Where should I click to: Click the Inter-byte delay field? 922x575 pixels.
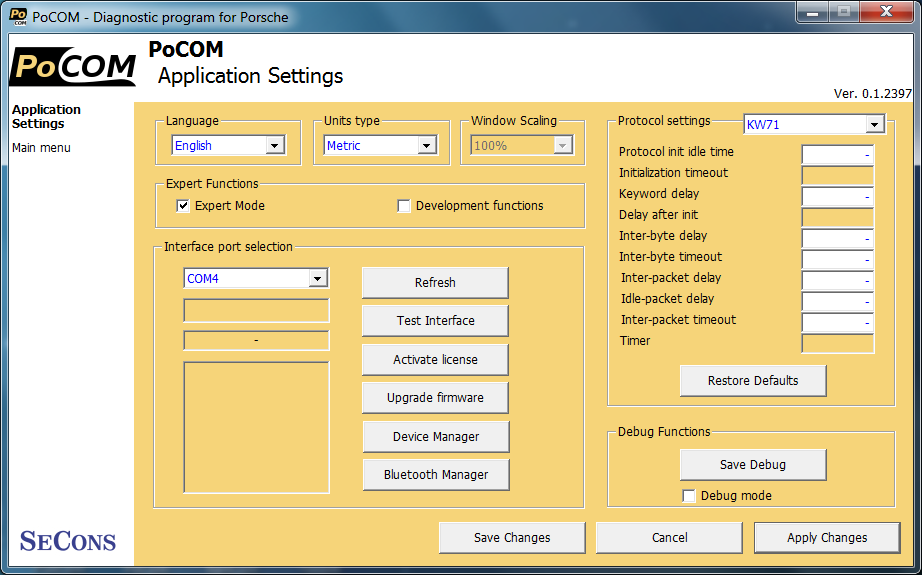pos(837,238)
